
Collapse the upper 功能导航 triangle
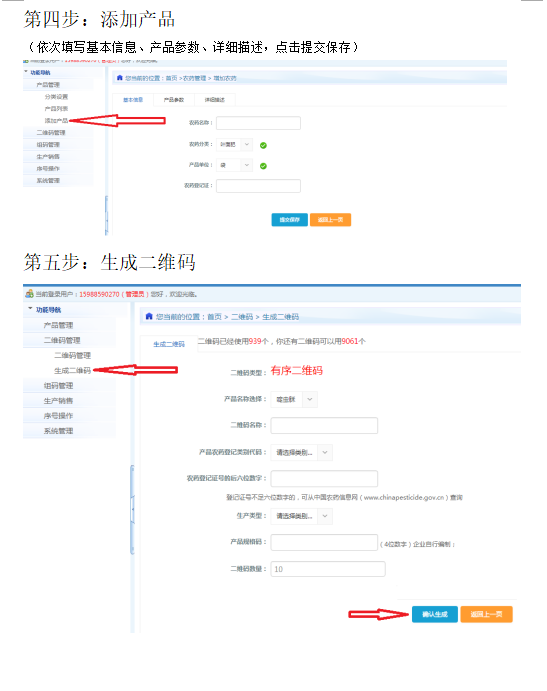pyautogui.click(x=26, y=71)
